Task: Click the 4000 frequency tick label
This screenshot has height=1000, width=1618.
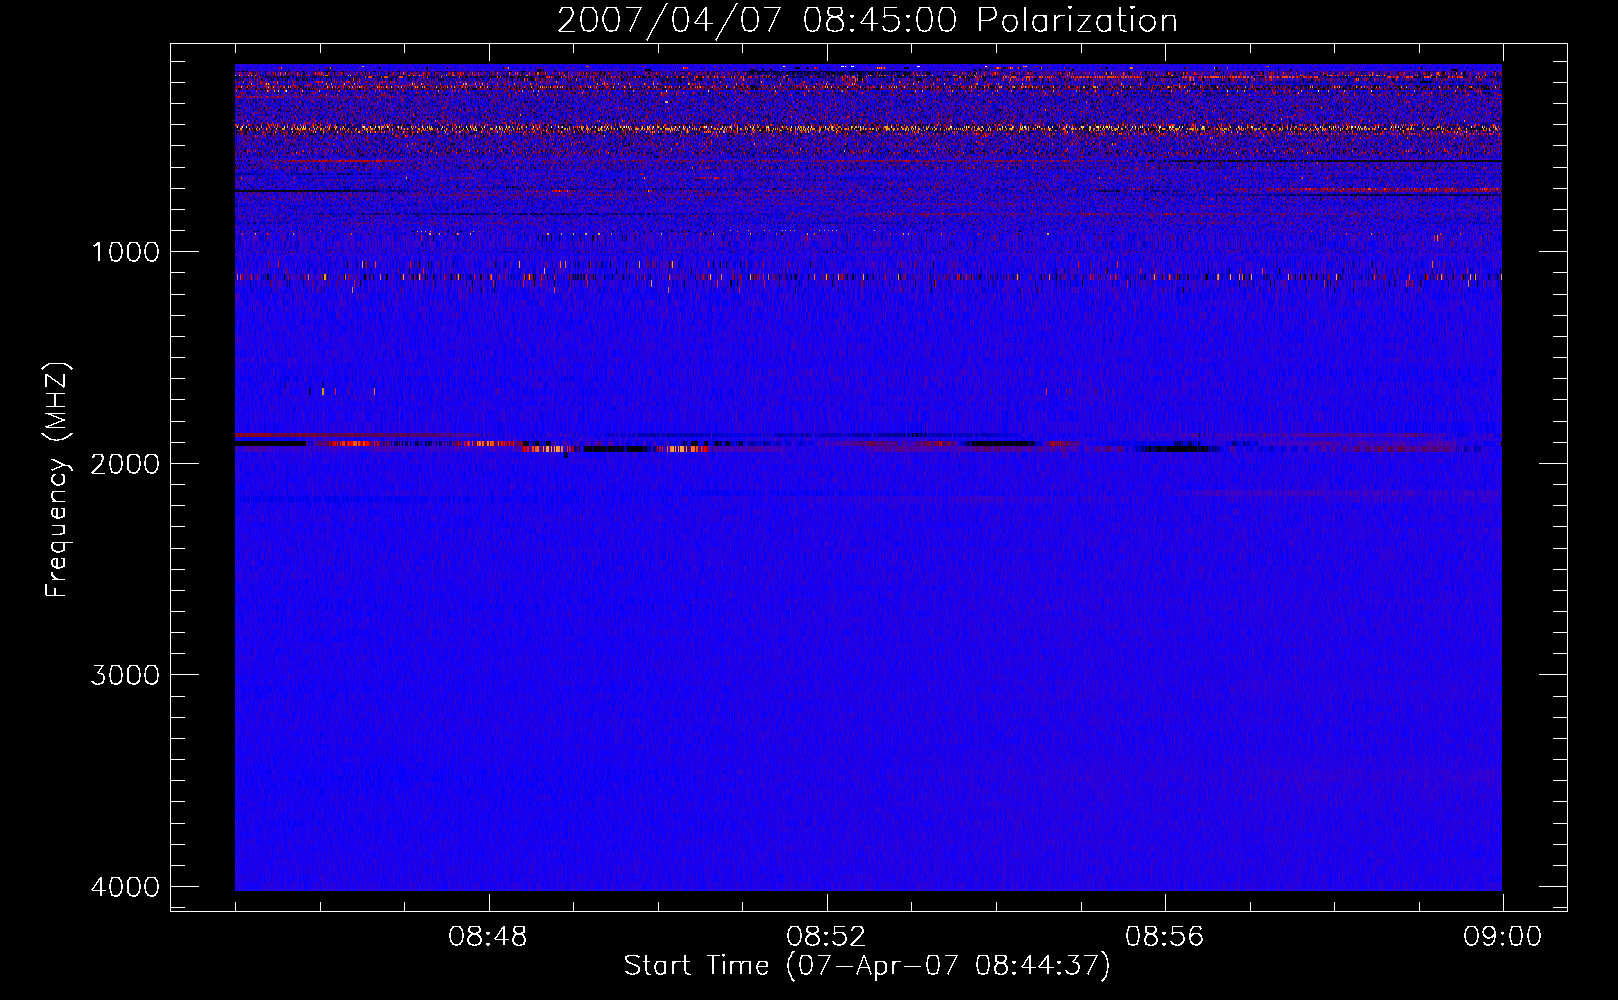Action: point(125,887)
